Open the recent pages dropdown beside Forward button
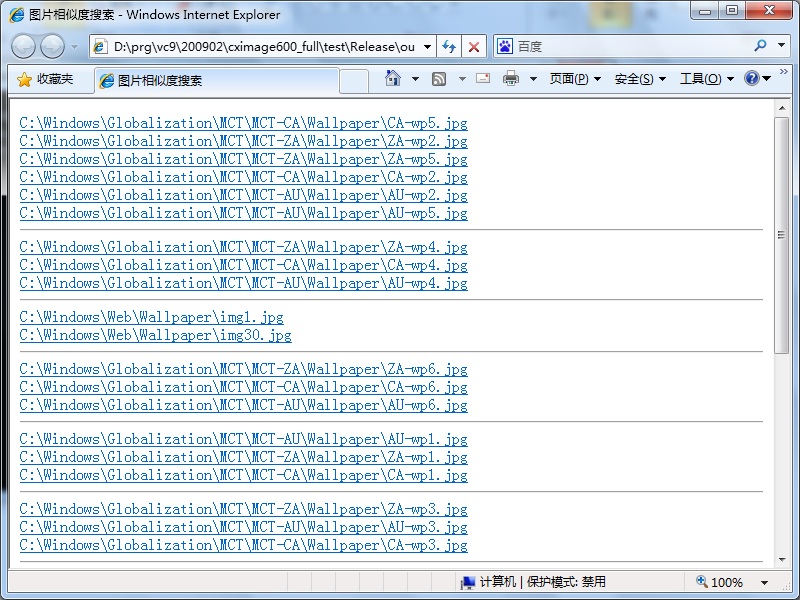800x600 pixels. tap(74, 47)
